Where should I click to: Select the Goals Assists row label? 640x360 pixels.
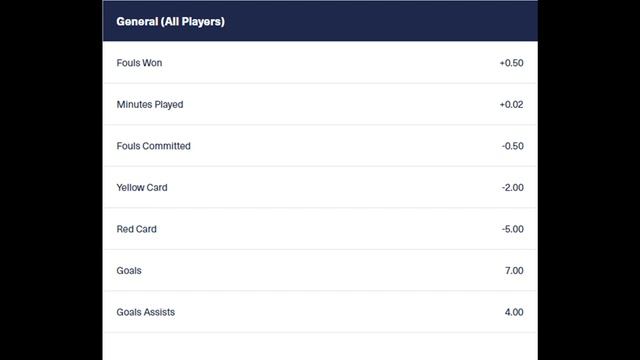pos(146,312)
